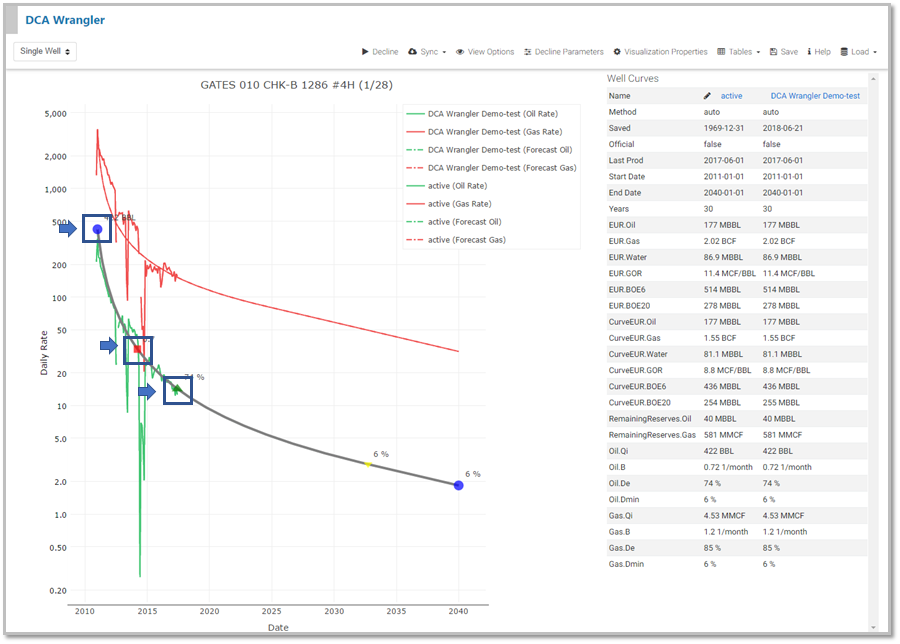The width and height of the screenshot is (900, 644).
Task: Open the Single Well dropdown
Action: [x=45, y=51]
